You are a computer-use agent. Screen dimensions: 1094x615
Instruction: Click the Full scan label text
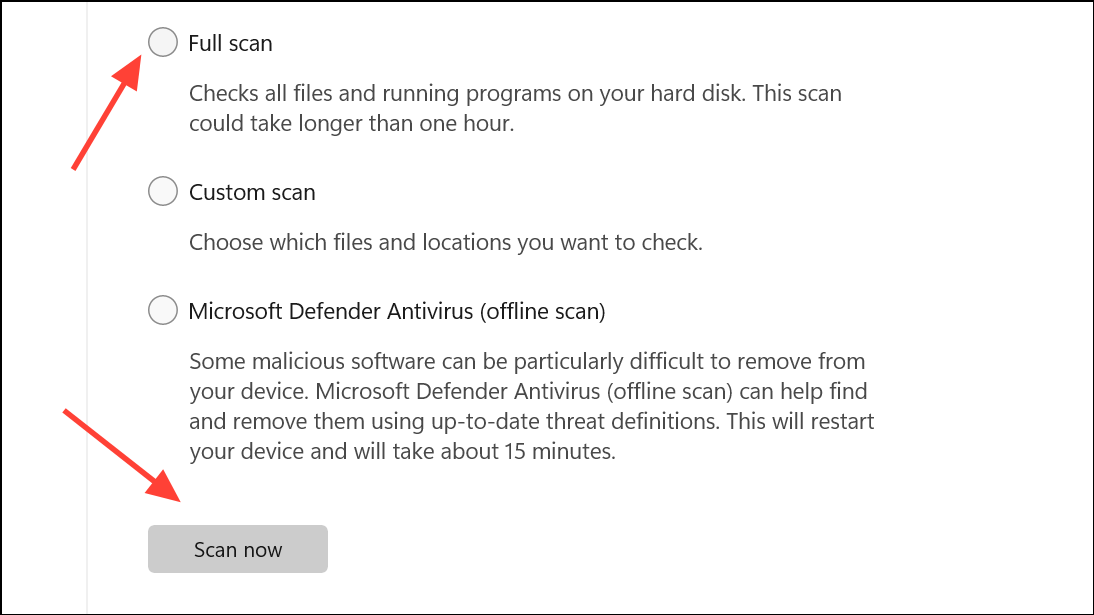pos(232,42)
